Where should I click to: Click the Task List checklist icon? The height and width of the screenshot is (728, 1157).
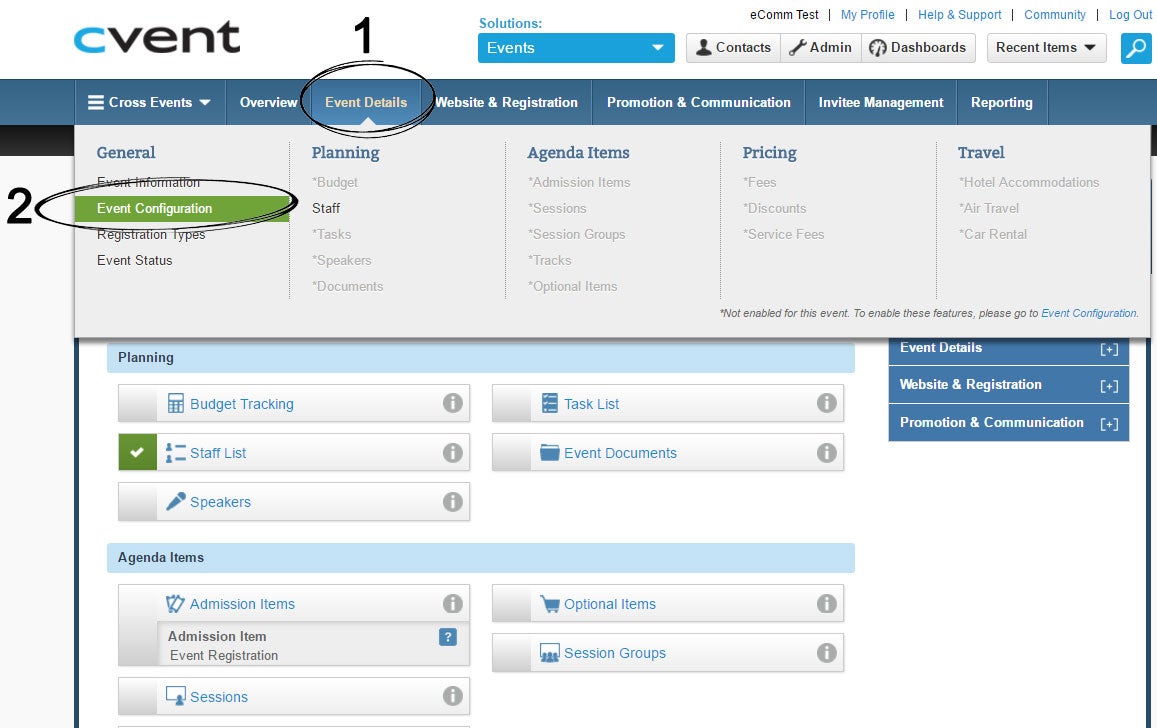coord(550,403)
